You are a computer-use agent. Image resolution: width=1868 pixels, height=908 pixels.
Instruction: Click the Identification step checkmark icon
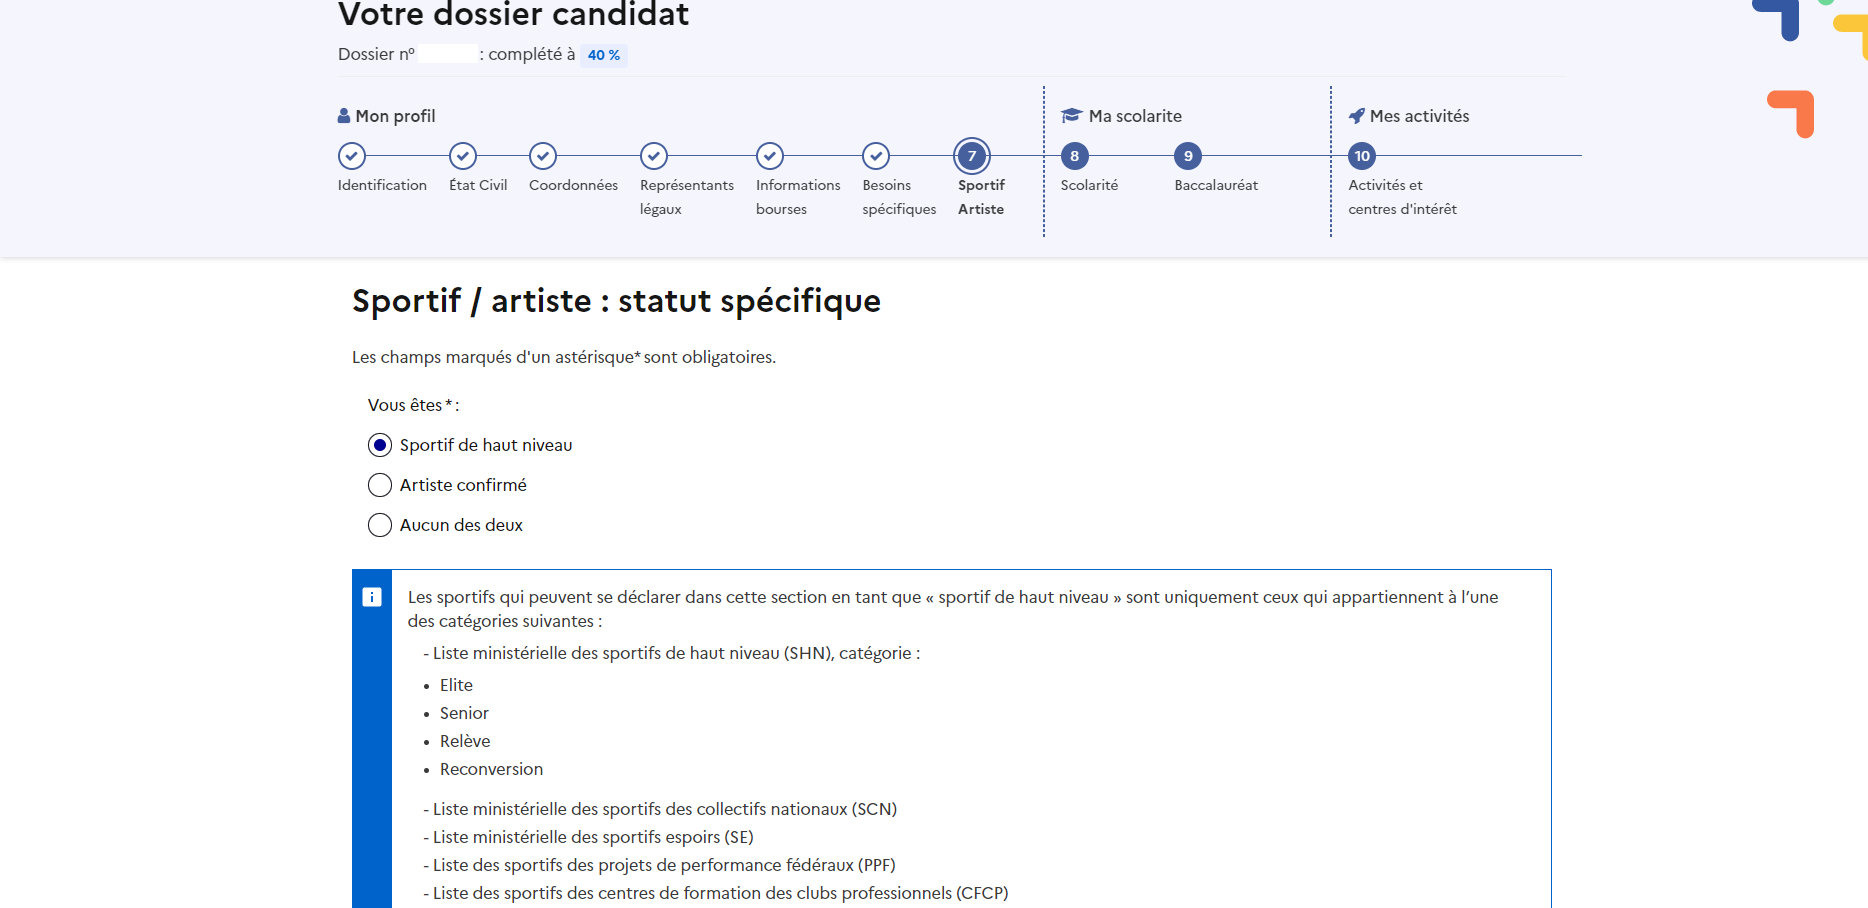click(352, 156)
